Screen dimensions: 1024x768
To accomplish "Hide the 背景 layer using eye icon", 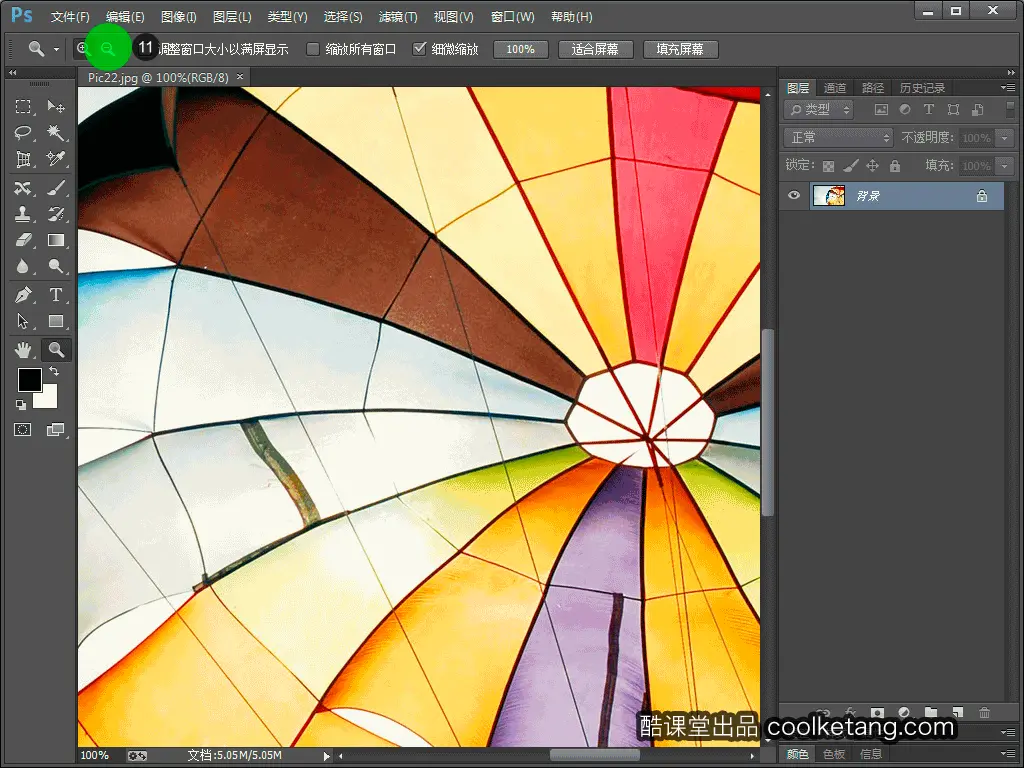I will tap(794, 196).
